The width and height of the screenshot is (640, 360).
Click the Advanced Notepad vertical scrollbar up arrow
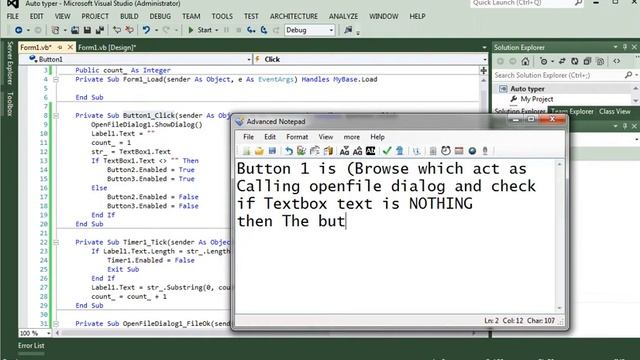click(560, 164)
